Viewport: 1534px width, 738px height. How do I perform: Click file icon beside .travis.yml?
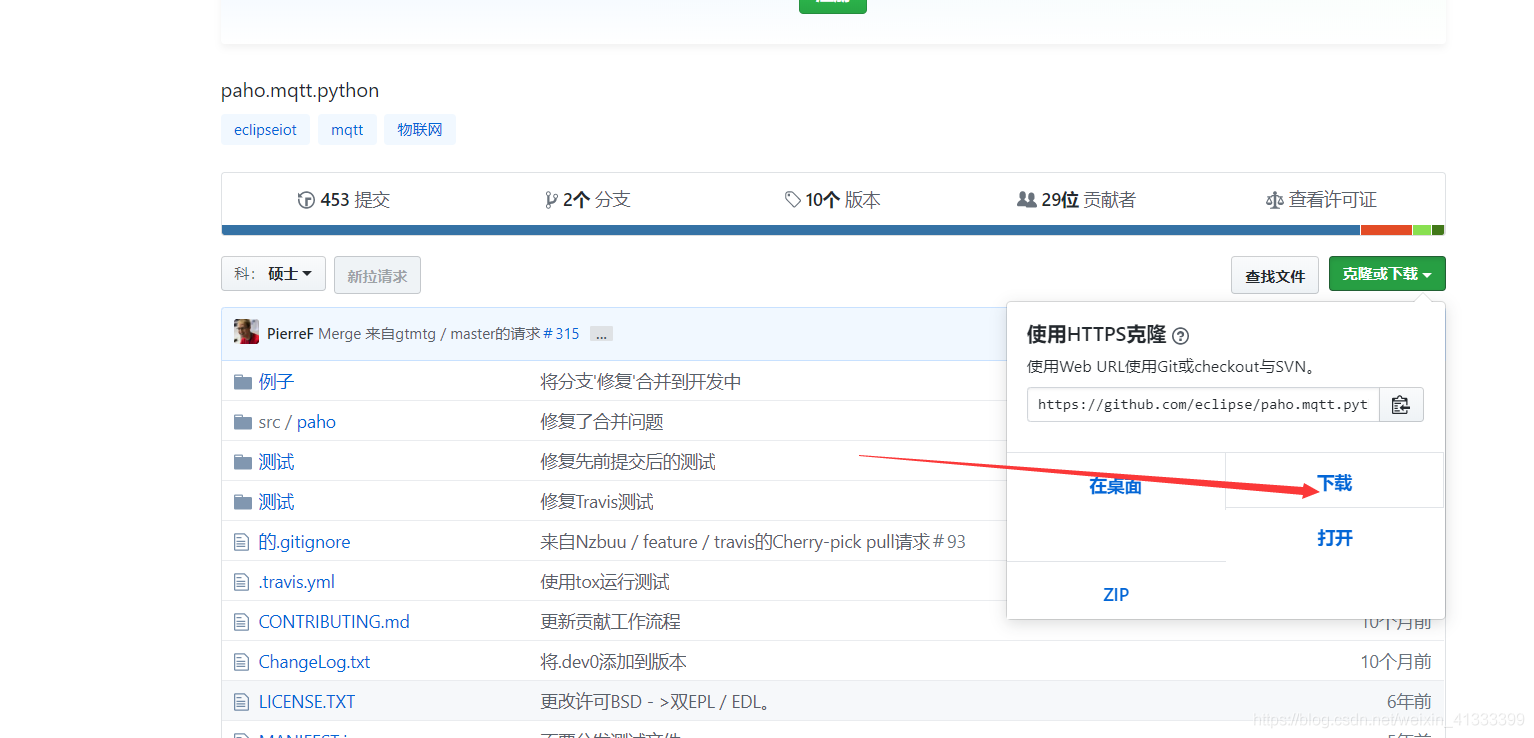[x=241, y=582]
